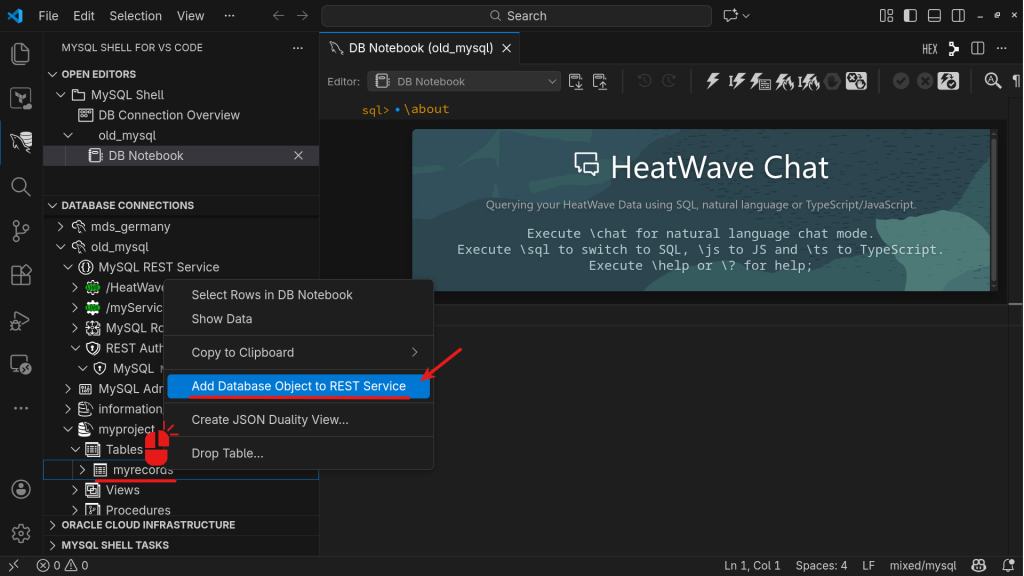Choose Show Data in context menu
This screenshot has height=576, width=1024.
[298, 319]
